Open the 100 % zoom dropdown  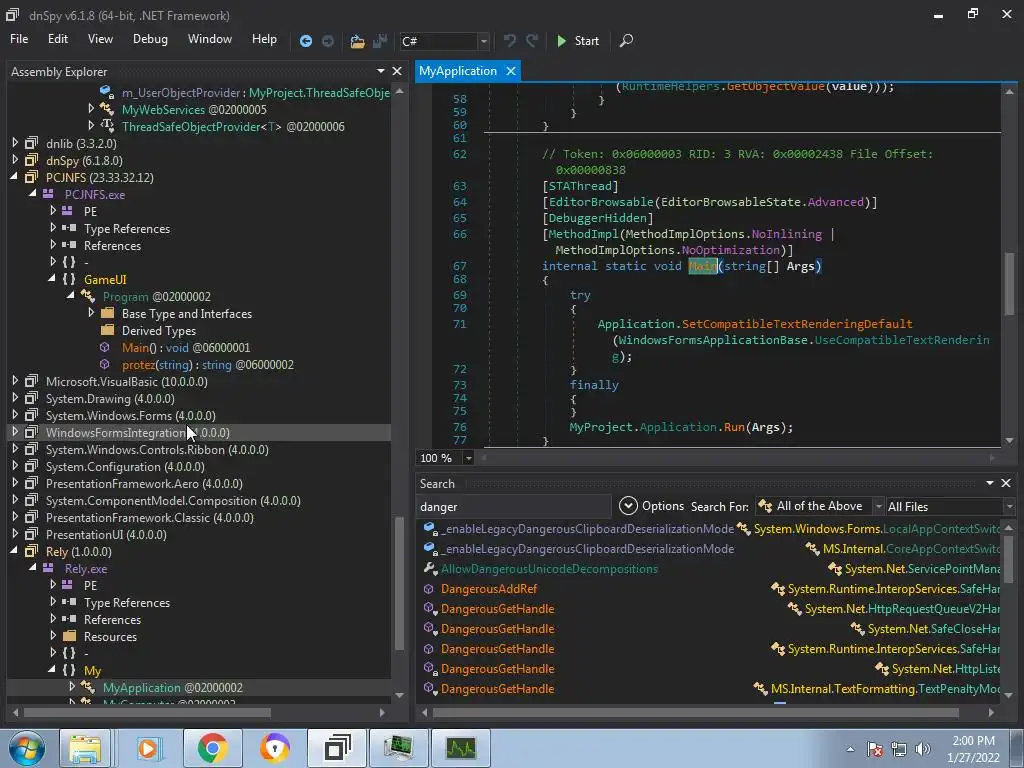point(468,458)
